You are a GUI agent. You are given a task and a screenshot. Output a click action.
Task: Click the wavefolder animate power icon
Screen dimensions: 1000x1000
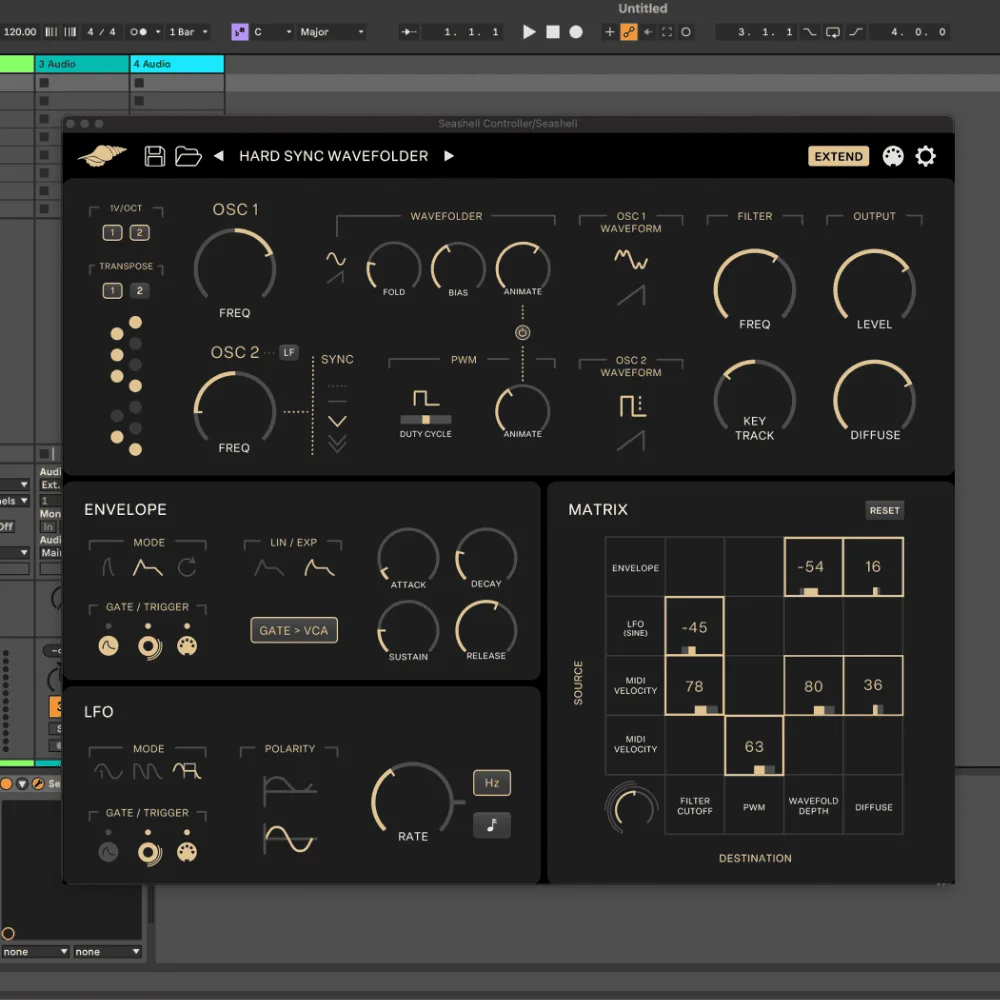522,333
